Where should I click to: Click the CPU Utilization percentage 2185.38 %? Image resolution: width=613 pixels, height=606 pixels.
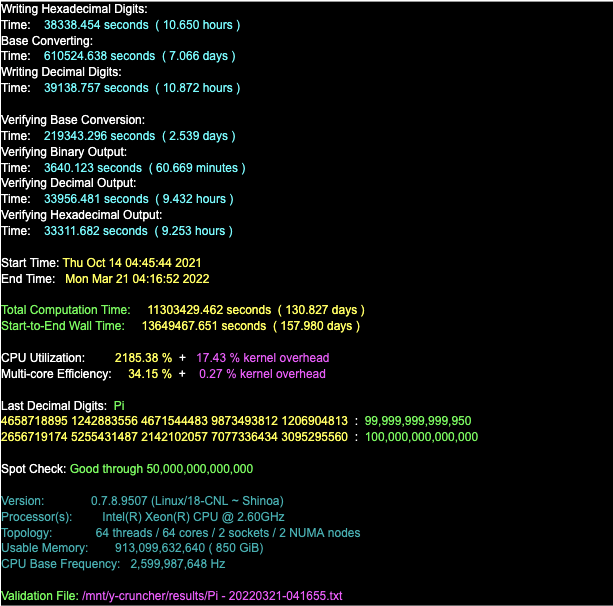pyautogui.click(x=143, y=358)
